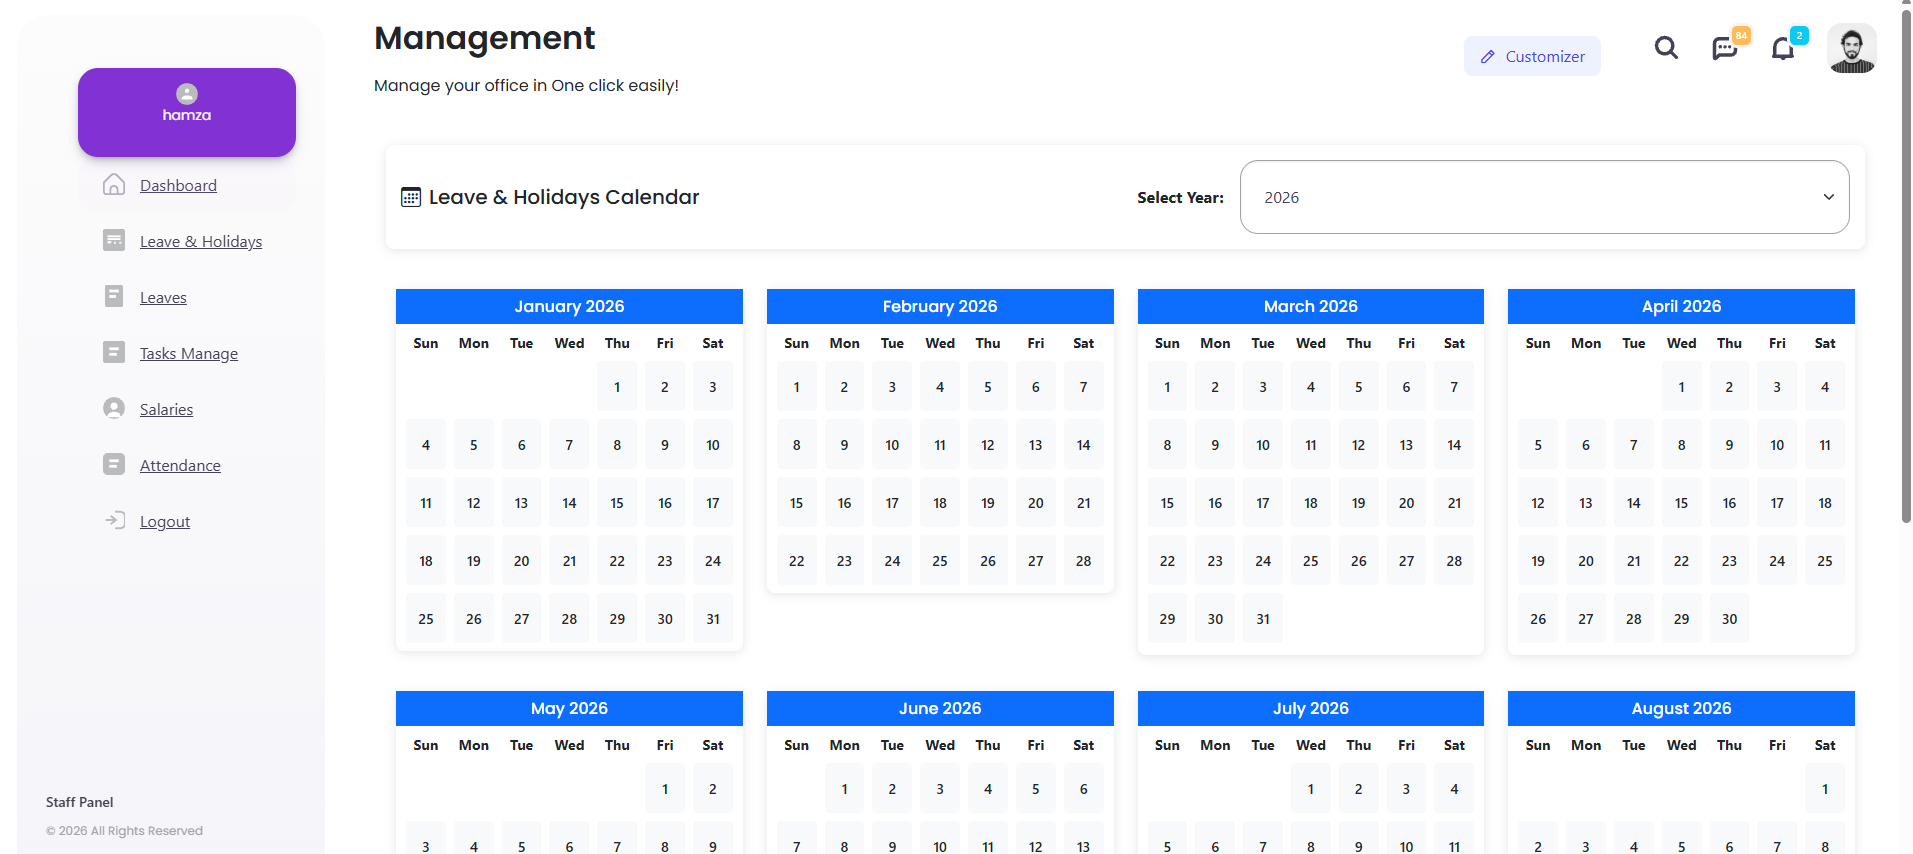This screenshot has width=1913, height=854.
Task: Click the February 2026 header
Action: coord(940,306)
